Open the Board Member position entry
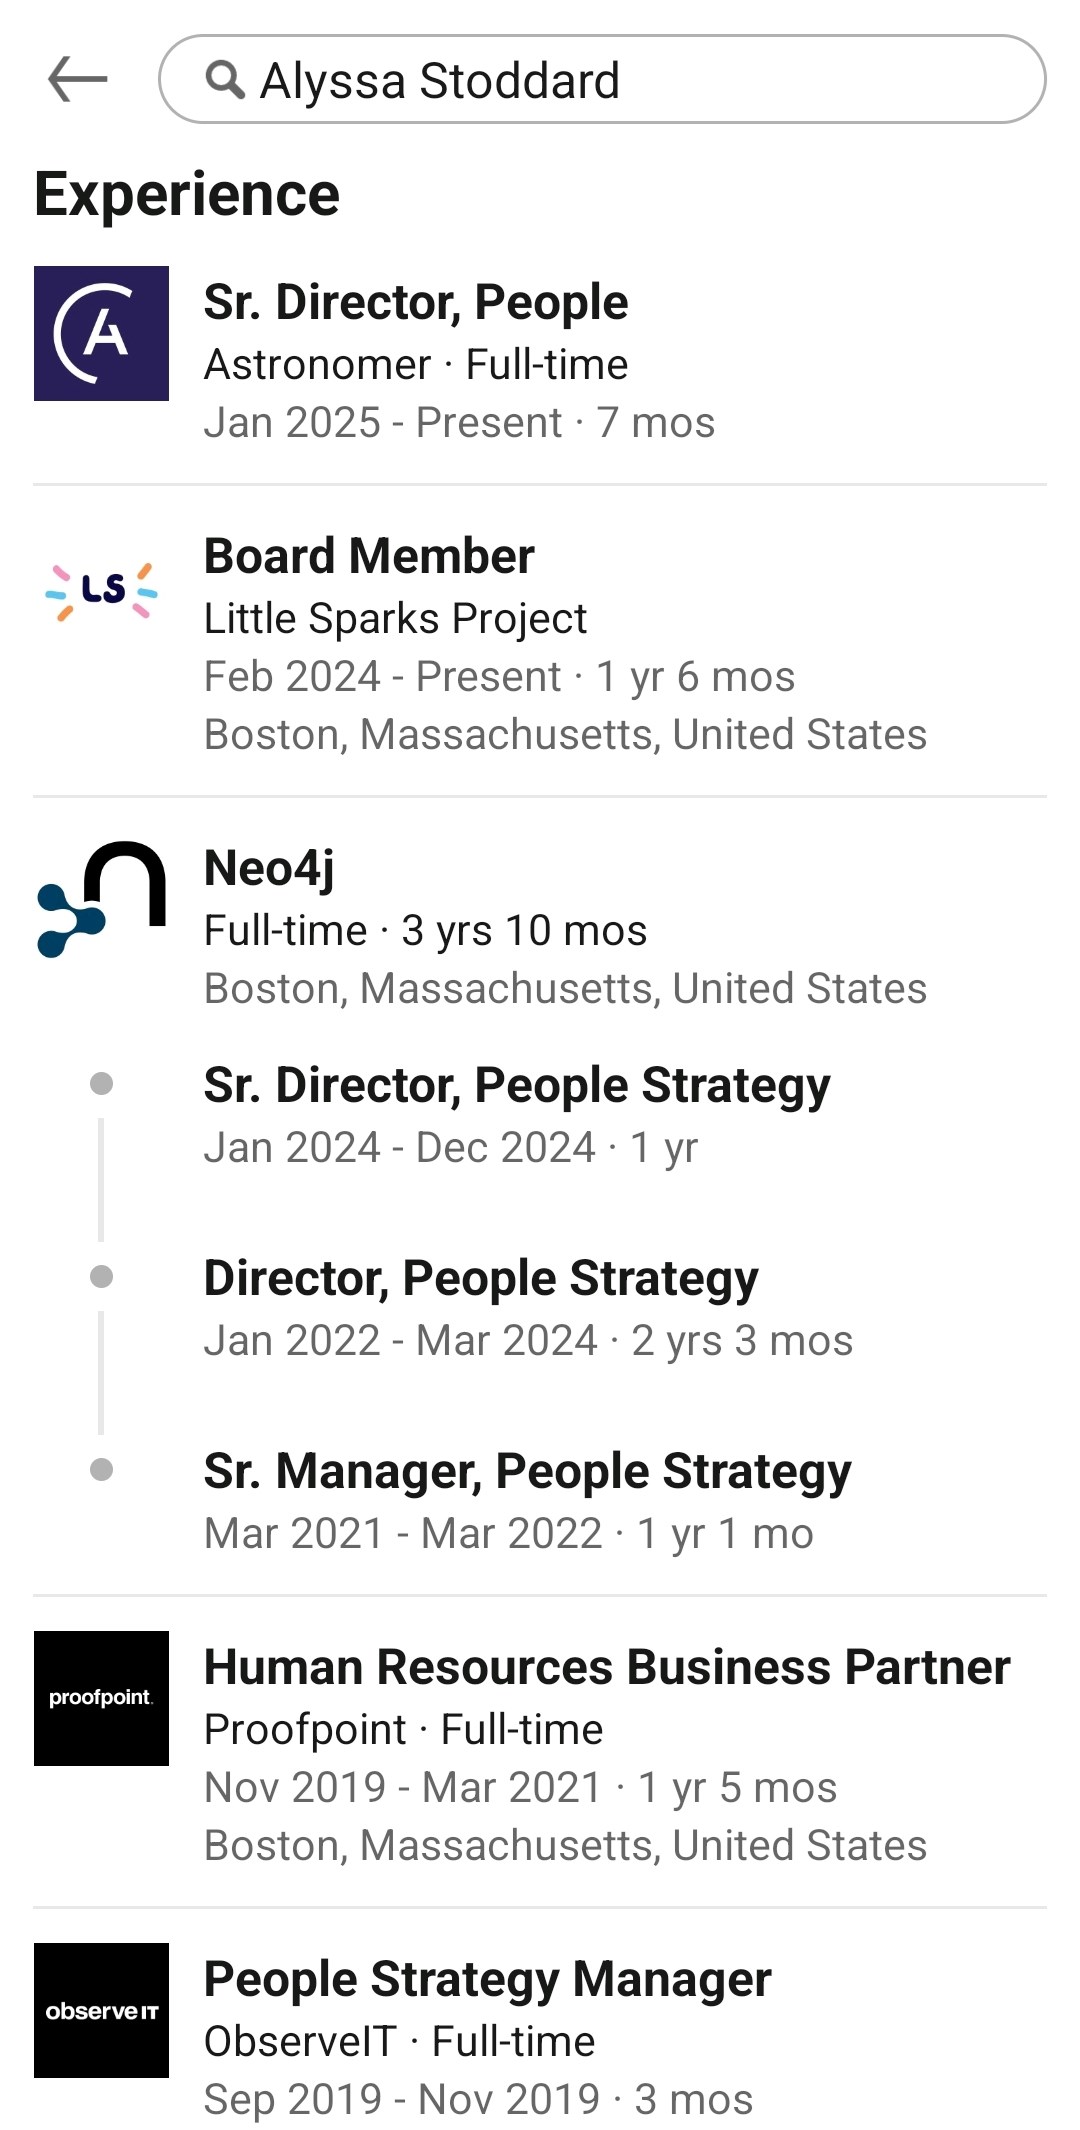1080x2130 pixels. point(369,556)
